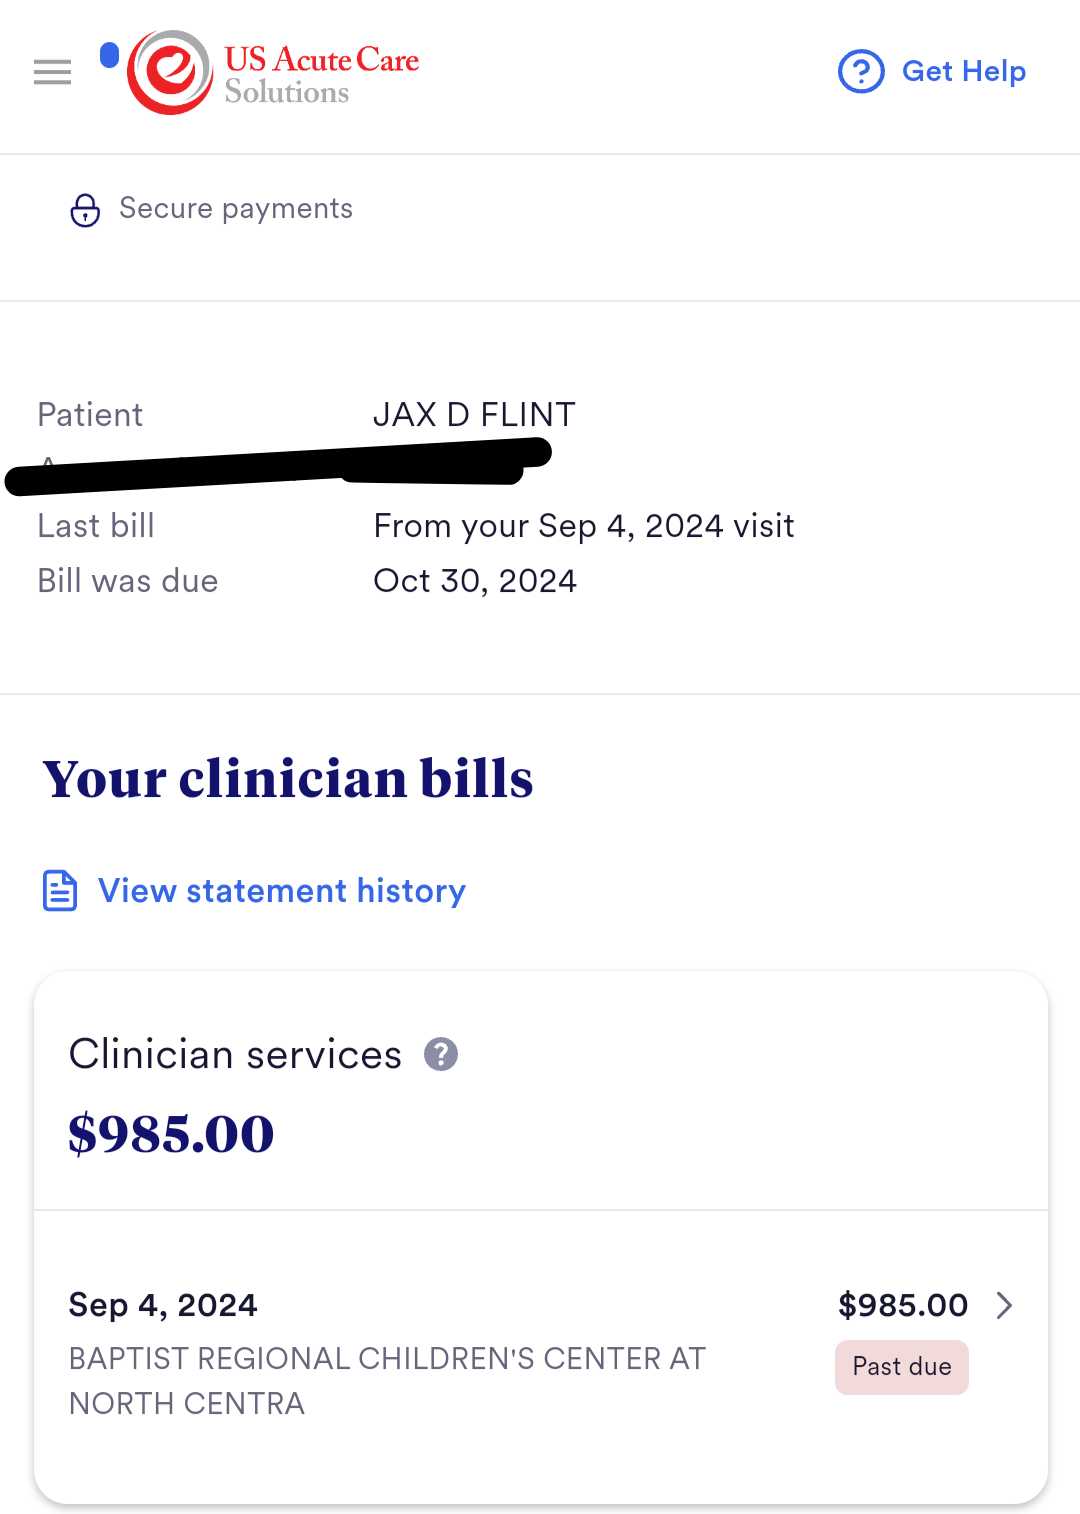Click the Secure payments label text
This screenshot has width=1080, height=1514.
[236, 208]
